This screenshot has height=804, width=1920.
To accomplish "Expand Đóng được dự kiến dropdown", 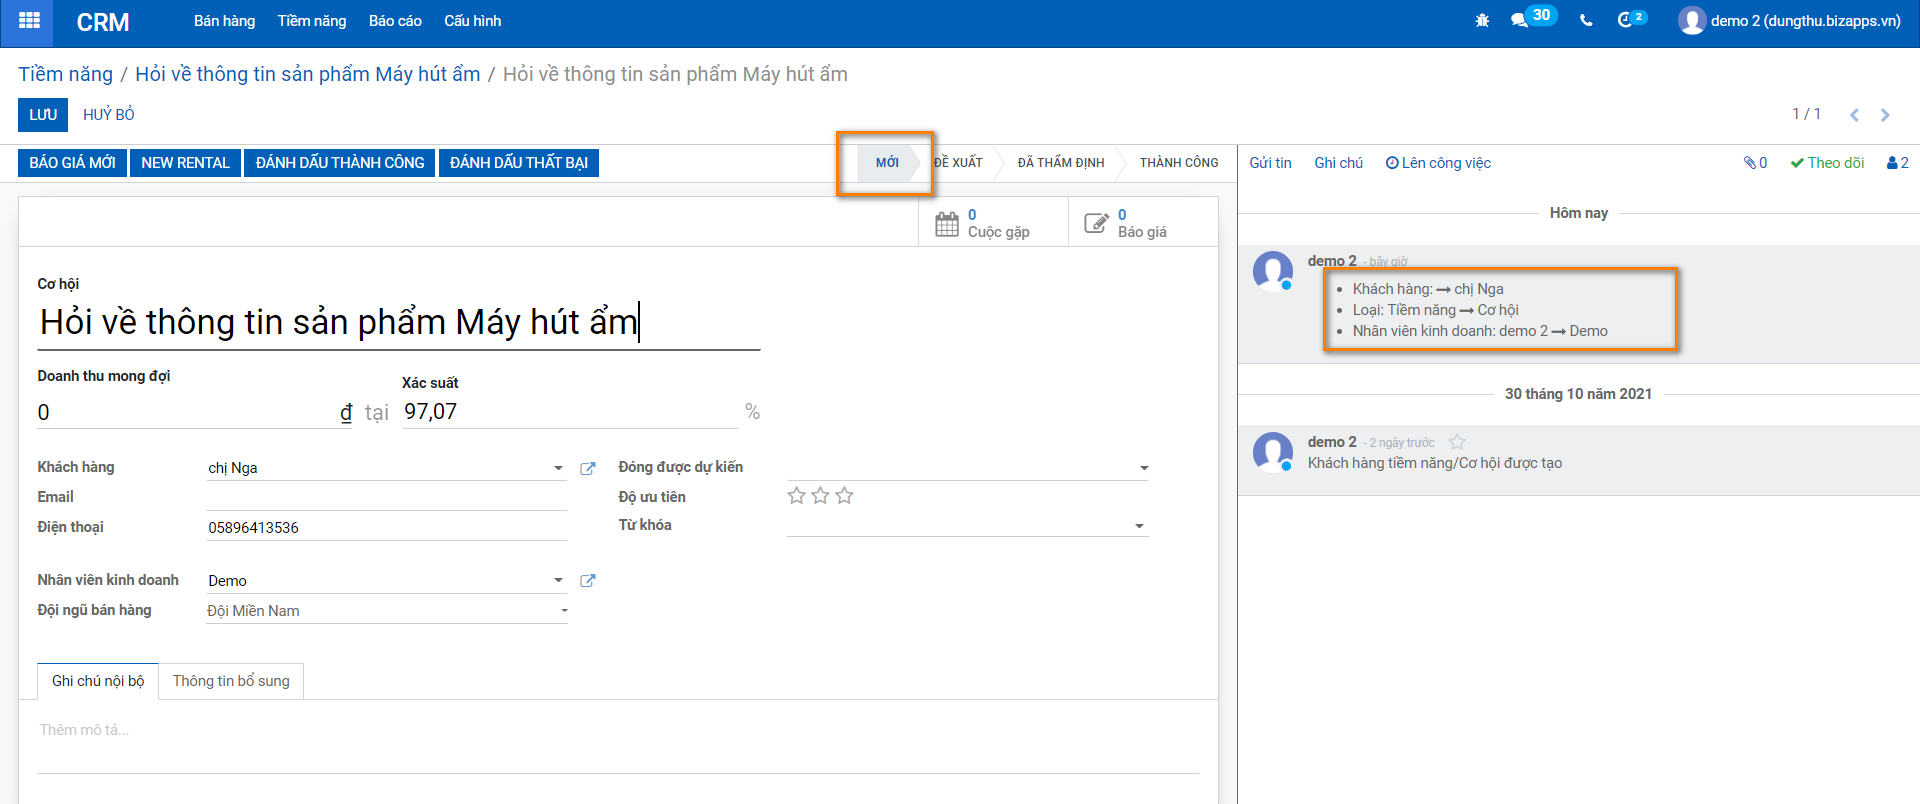I will point(1143,468).
